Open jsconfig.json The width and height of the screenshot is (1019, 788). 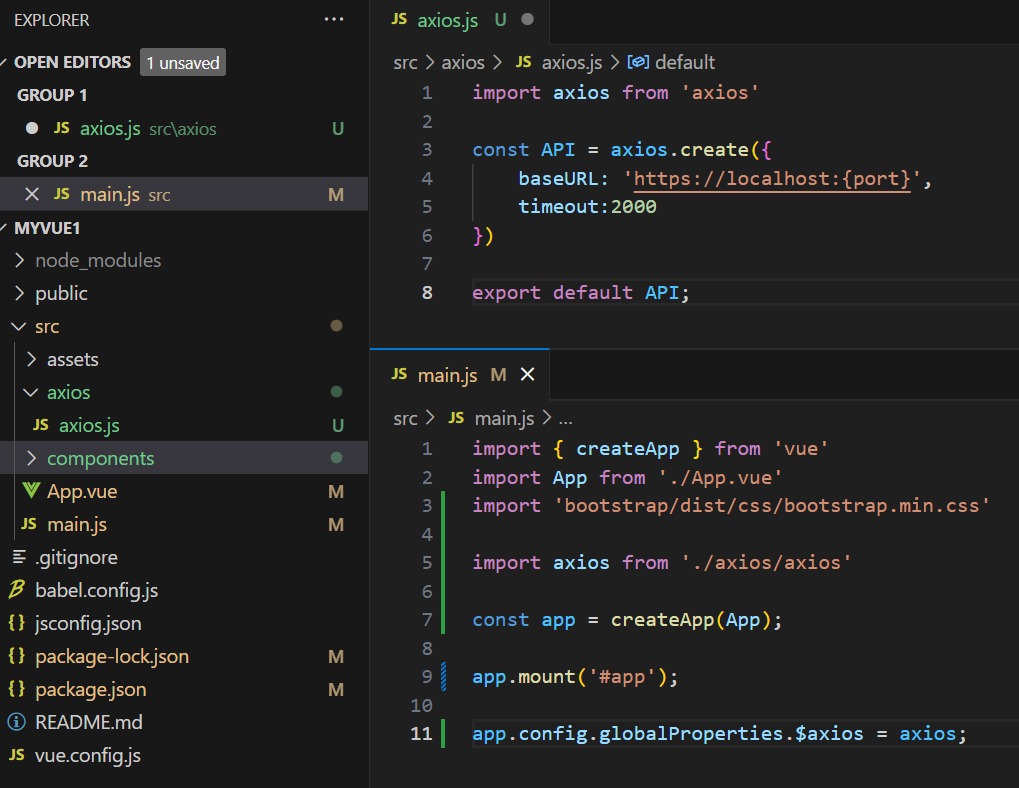click(x=88, y=624)
